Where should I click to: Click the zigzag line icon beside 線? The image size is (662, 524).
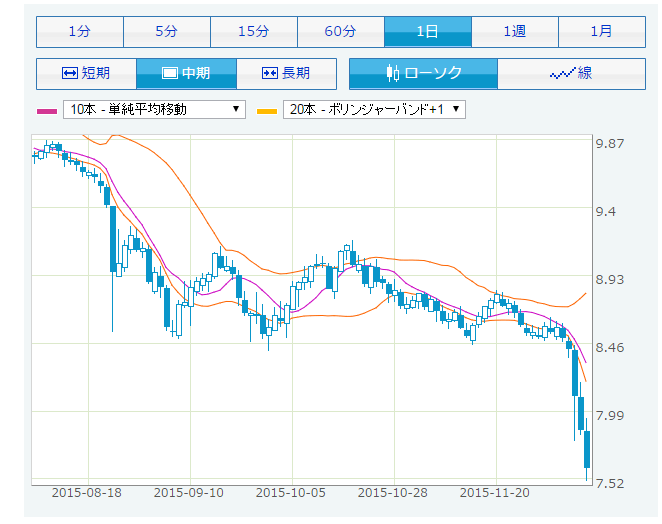click(x=562, y=74)
